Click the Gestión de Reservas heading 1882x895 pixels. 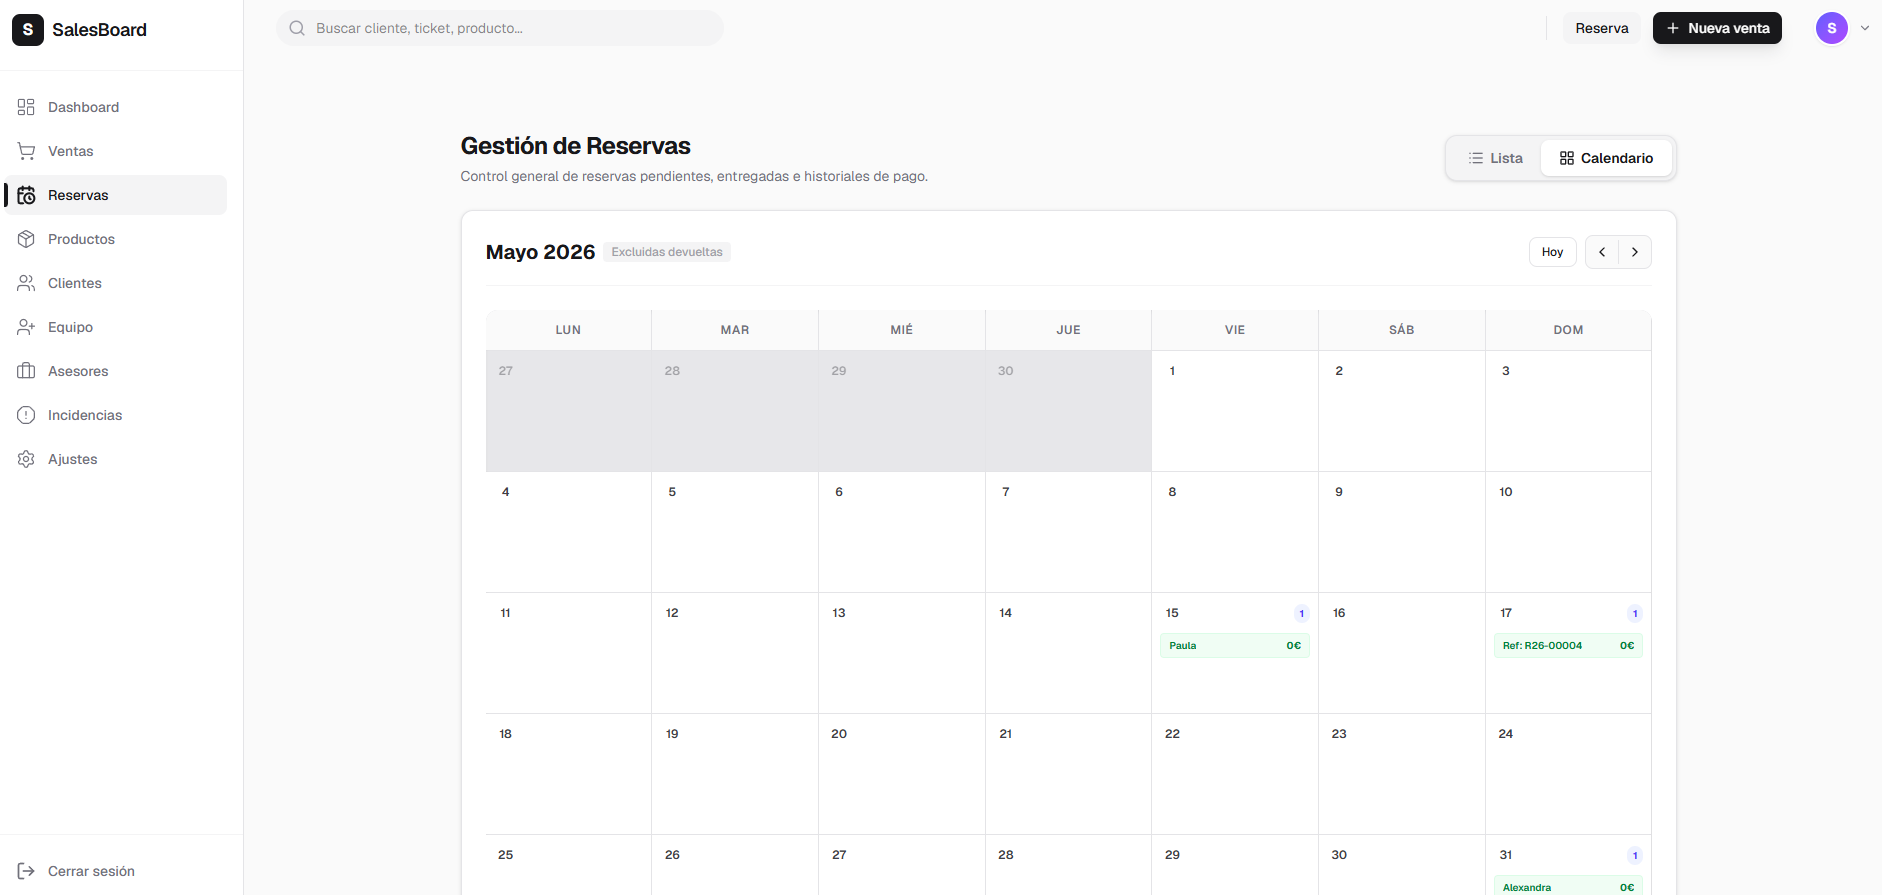(575, 146)
